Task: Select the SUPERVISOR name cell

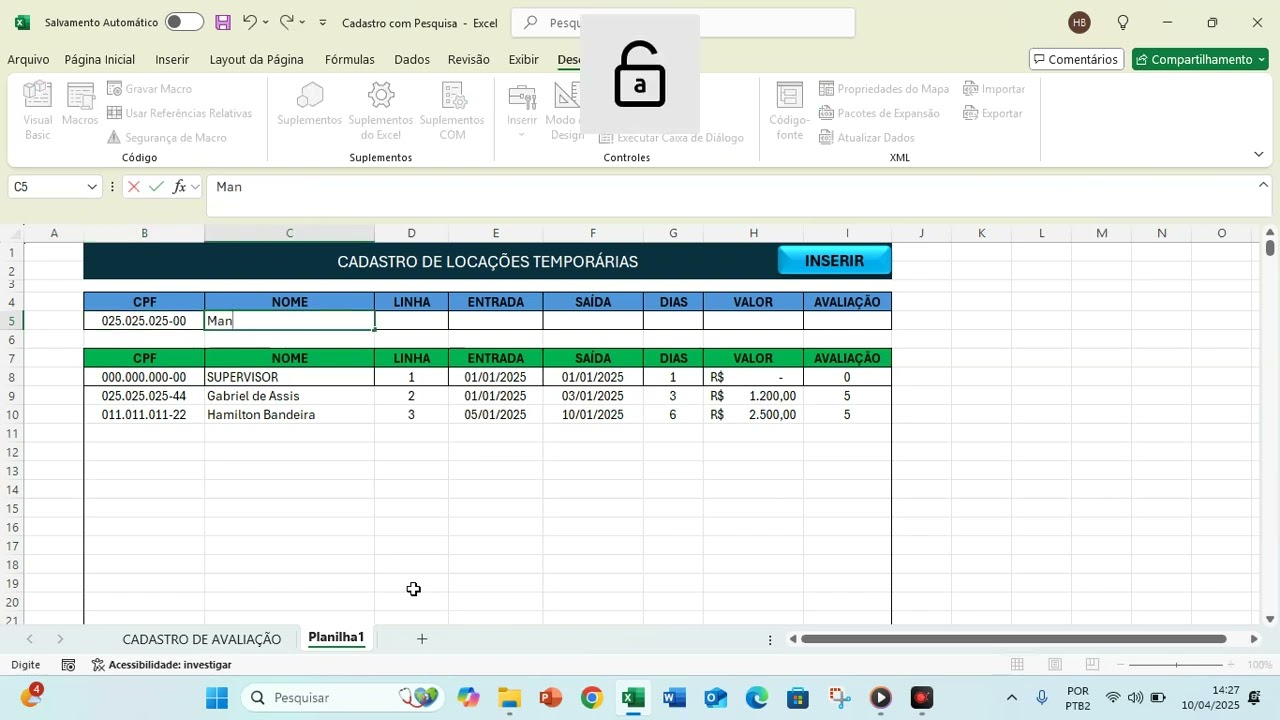Action: pos(289,377)
